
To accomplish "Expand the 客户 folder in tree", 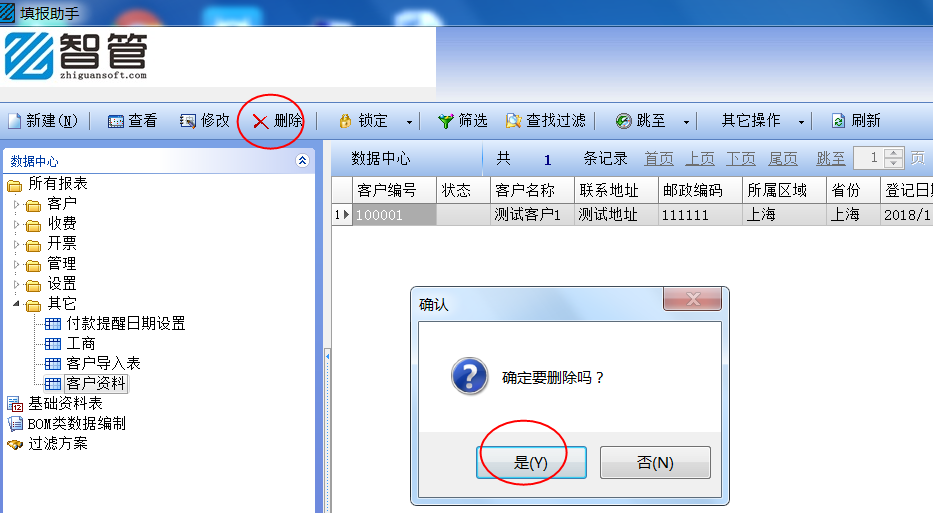I will pos(17,204).
